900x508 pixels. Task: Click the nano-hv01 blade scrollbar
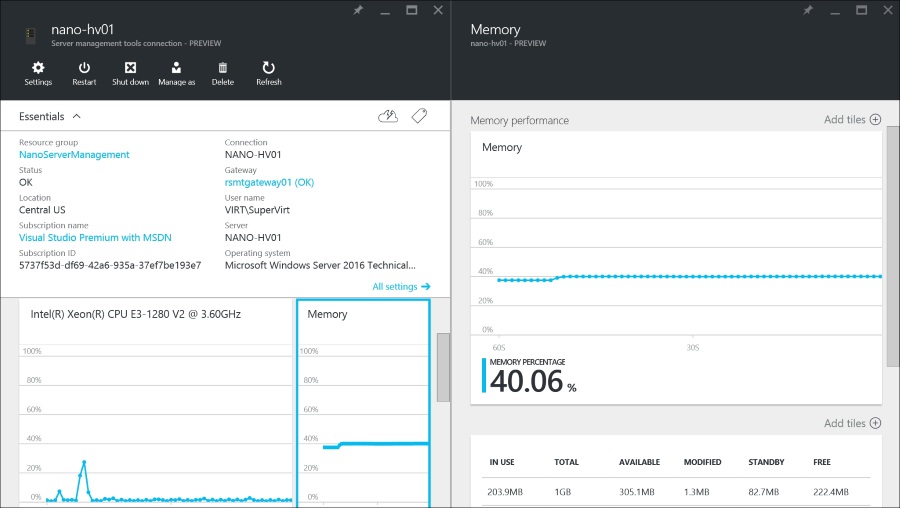click(x=443, y=367)
